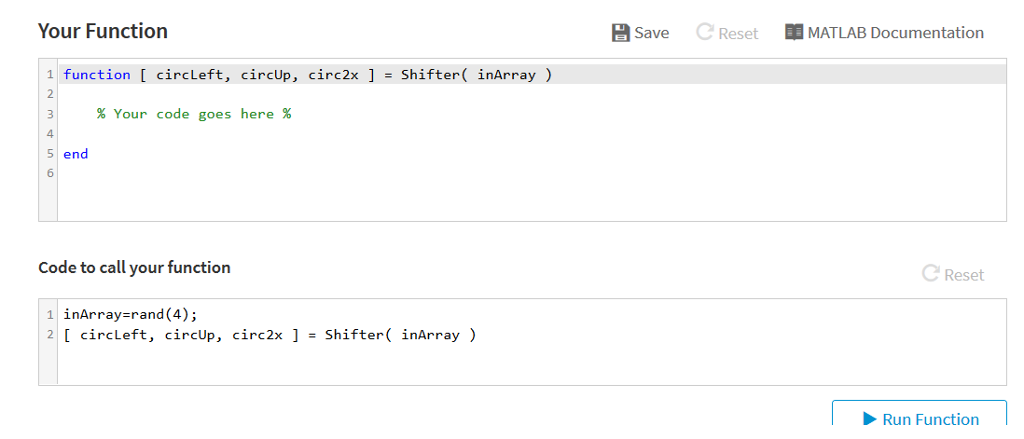1024x439 pixels.
Task: Save the function code
Action: pyautogui.click(x=640, y=33)
